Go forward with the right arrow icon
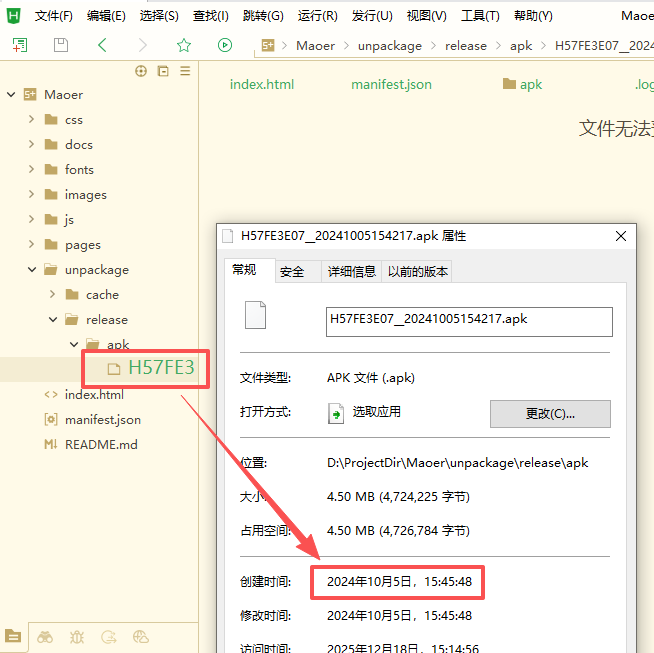This screenshot has width=654, height=653. 143,45
